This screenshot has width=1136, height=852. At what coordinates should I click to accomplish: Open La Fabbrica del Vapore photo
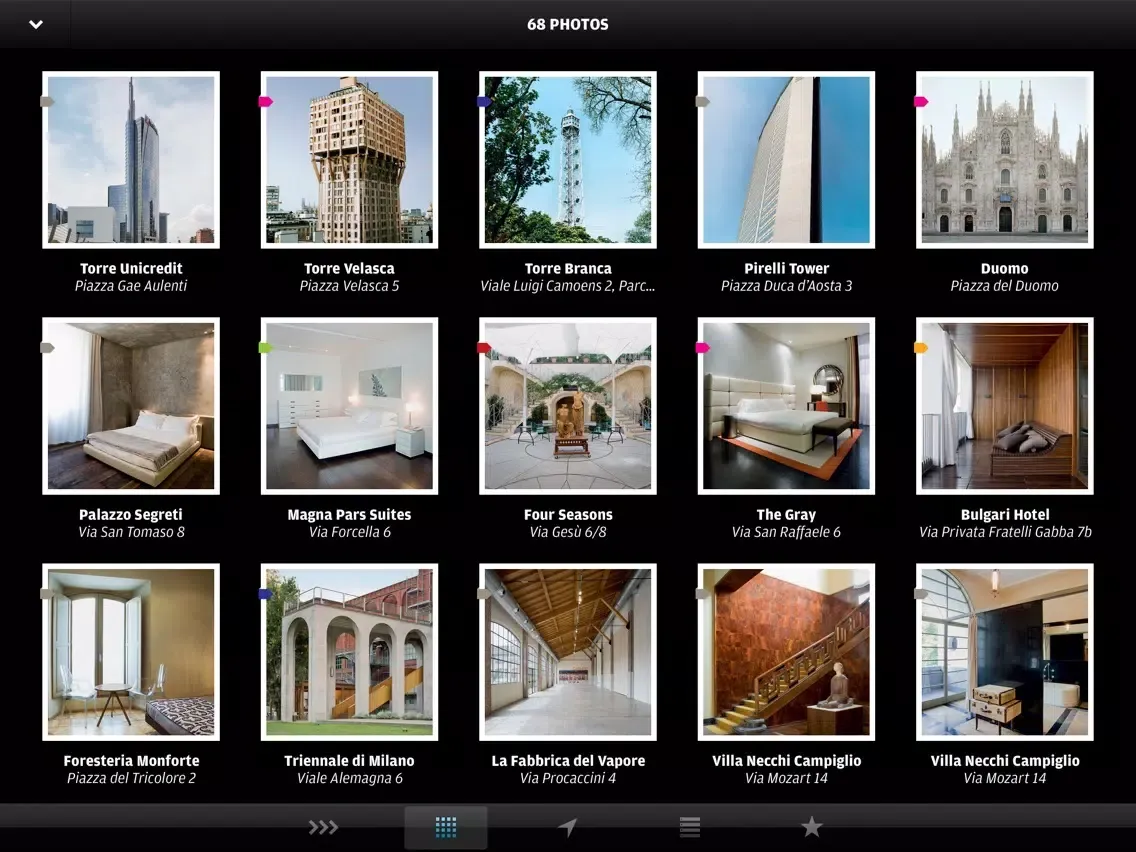pos(568,652)
